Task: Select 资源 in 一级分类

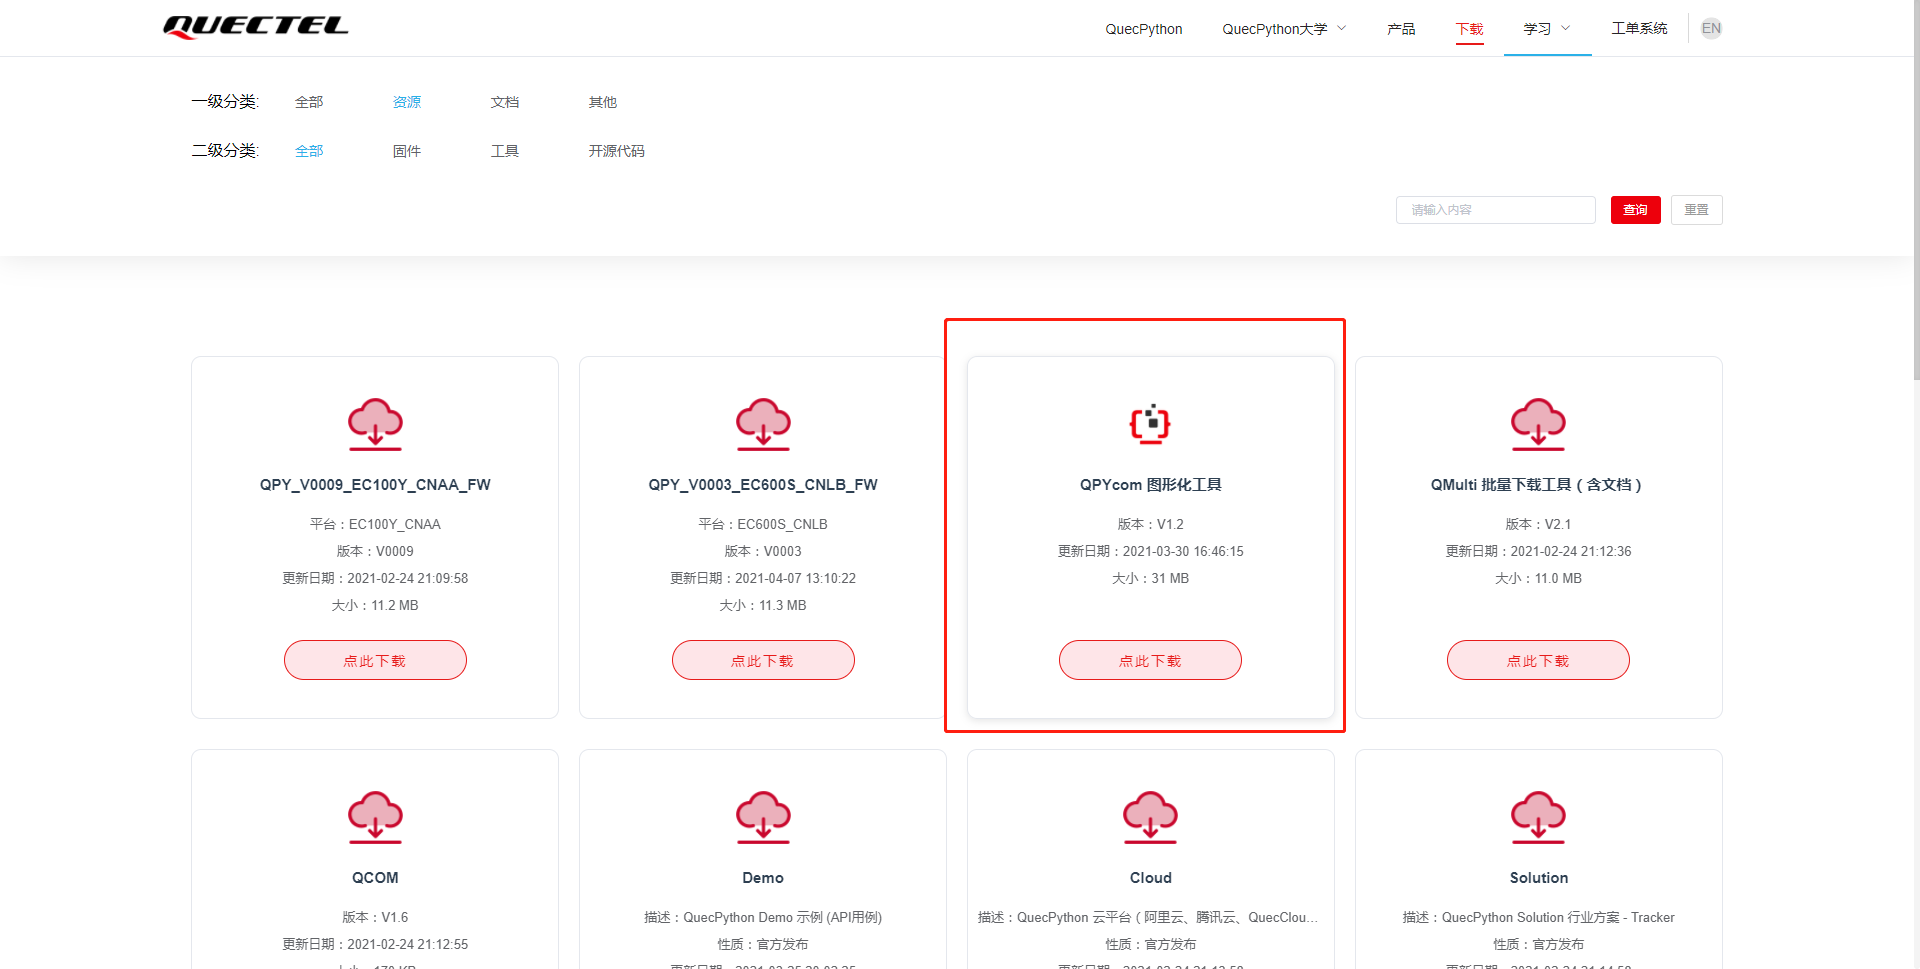Action: pyautogui.click(x=407, y=102)
